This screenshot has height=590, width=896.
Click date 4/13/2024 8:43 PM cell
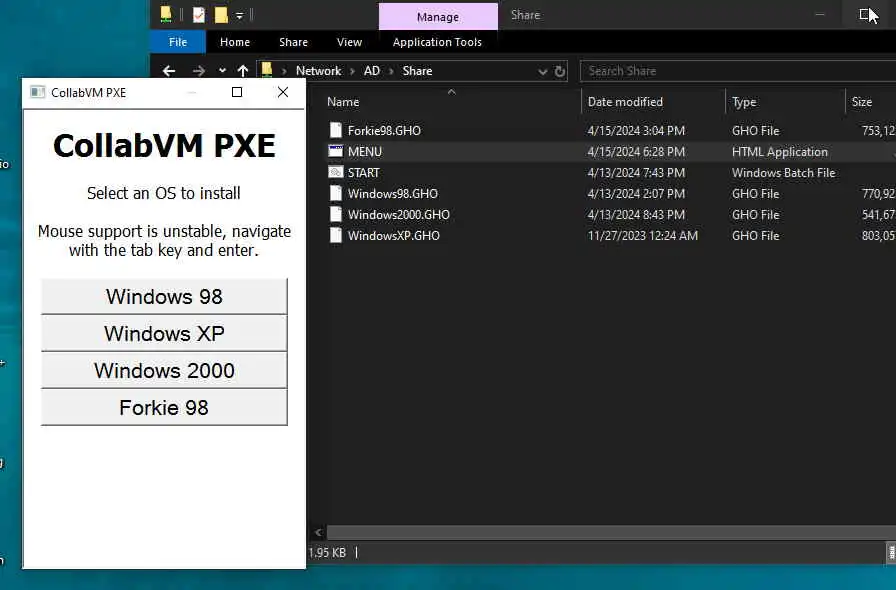click(636, 214)
